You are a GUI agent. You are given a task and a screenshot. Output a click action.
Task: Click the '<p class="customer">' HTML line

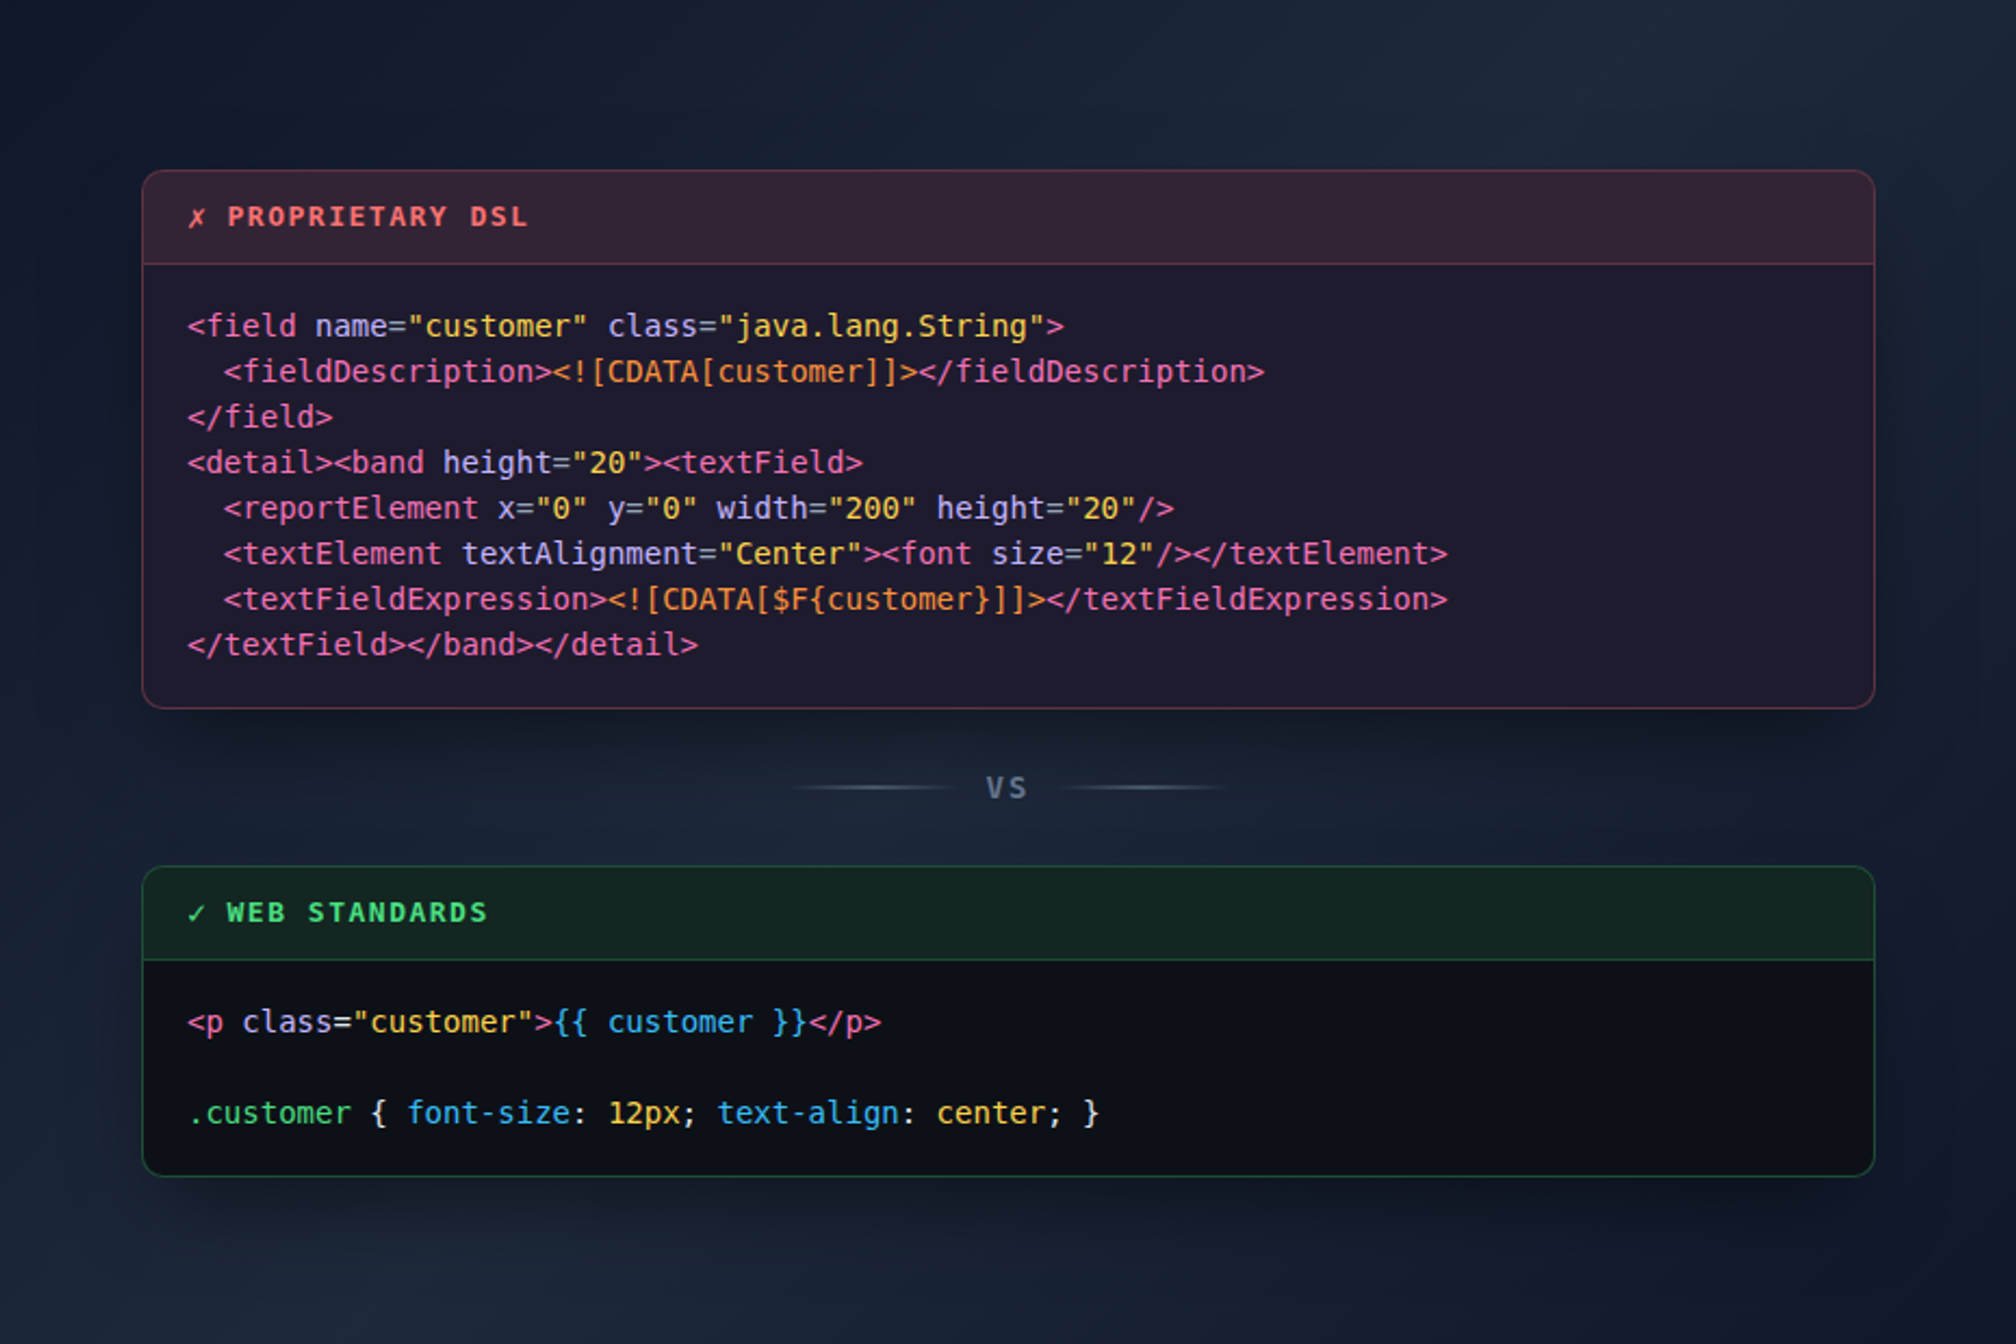534,1022
